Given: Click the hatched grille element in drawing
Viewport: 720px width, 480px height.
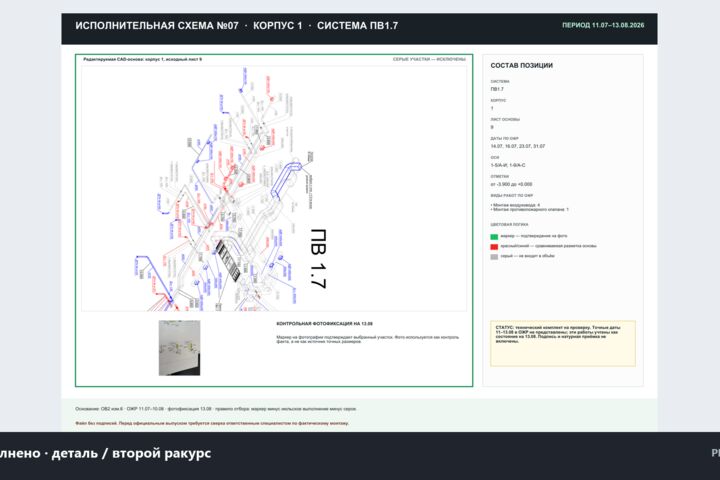Looking at the screenshot, I should coord(228,260).
